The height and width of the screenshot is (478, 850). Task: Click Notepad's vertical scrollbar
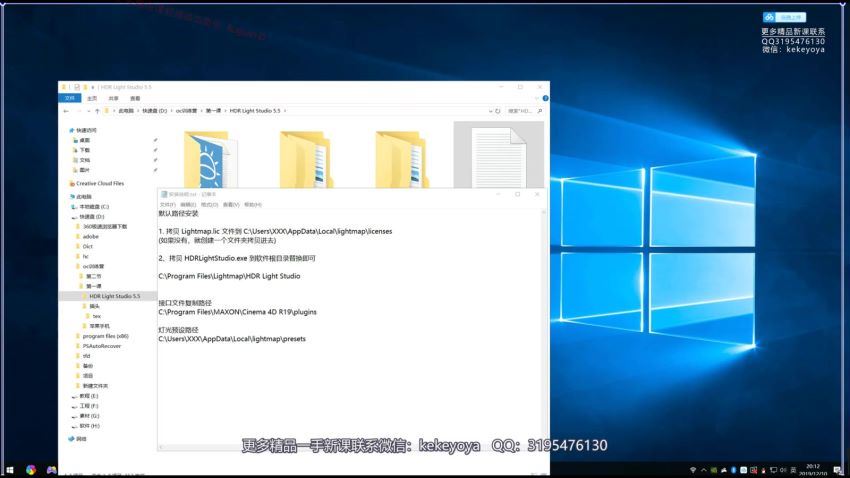point(544,327)
